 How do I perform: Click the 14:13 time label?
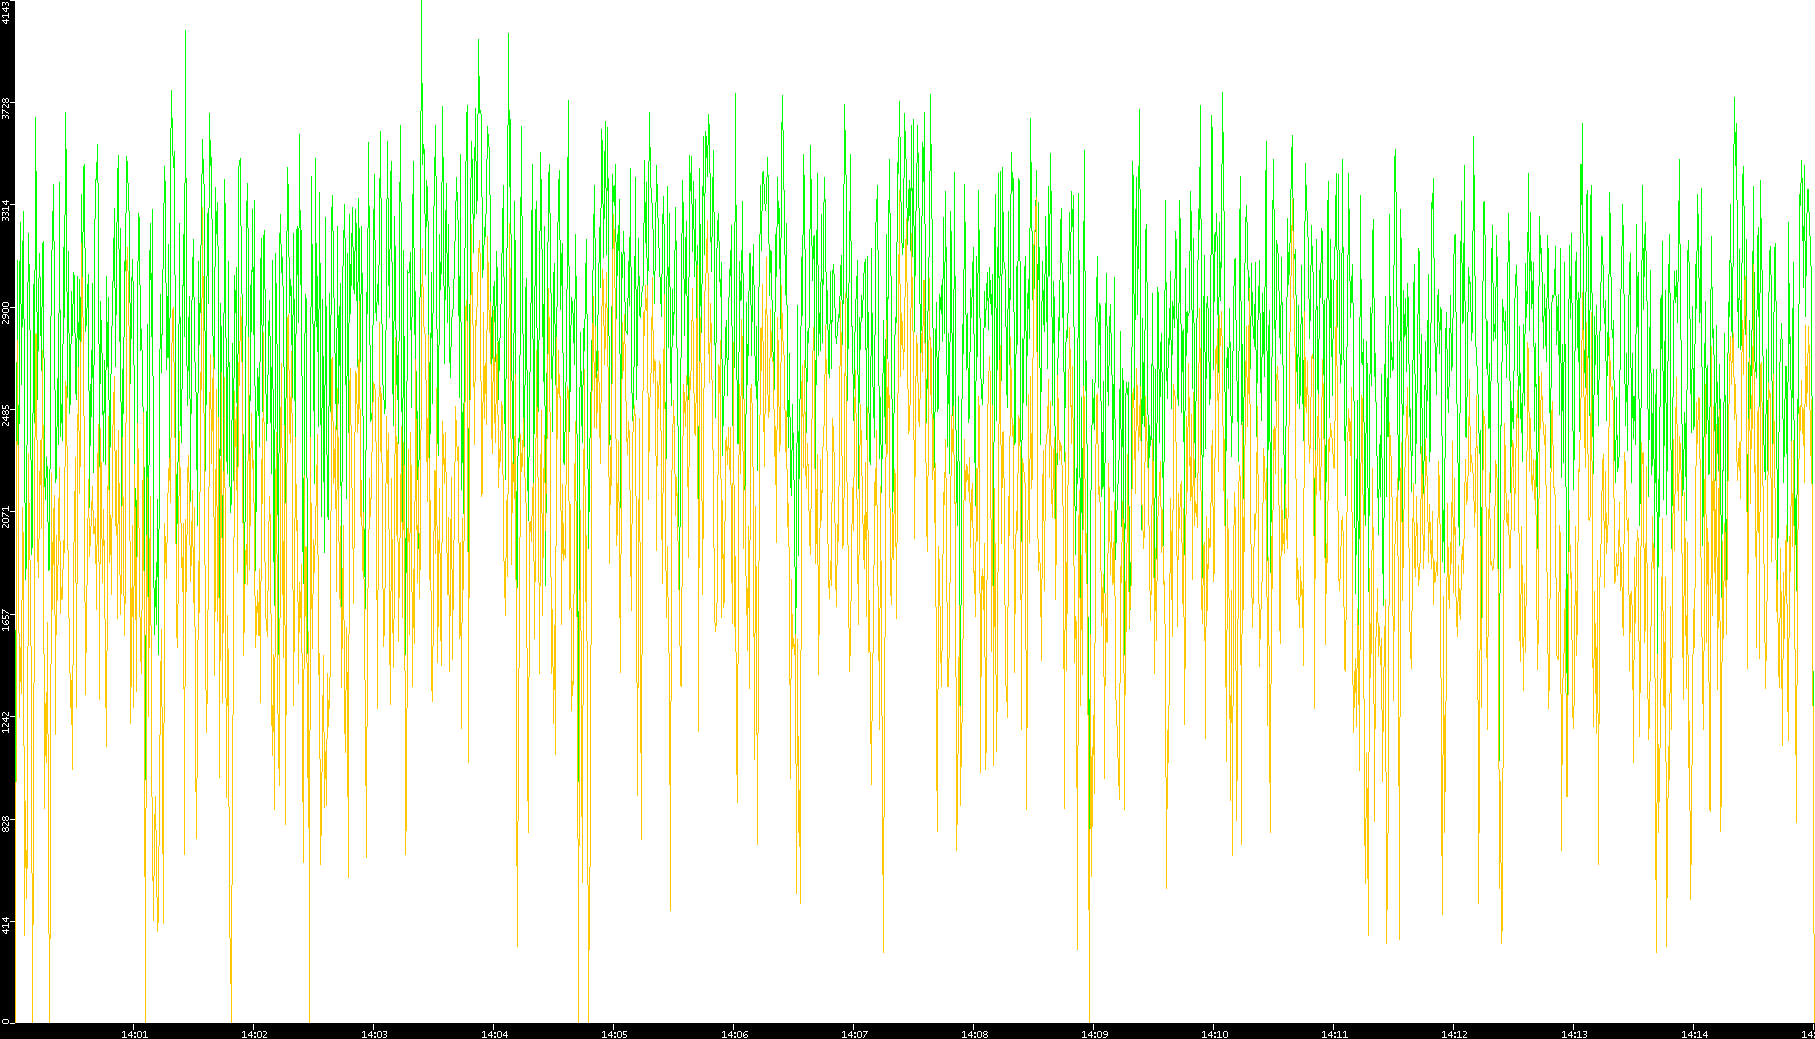(1574, 1033)
